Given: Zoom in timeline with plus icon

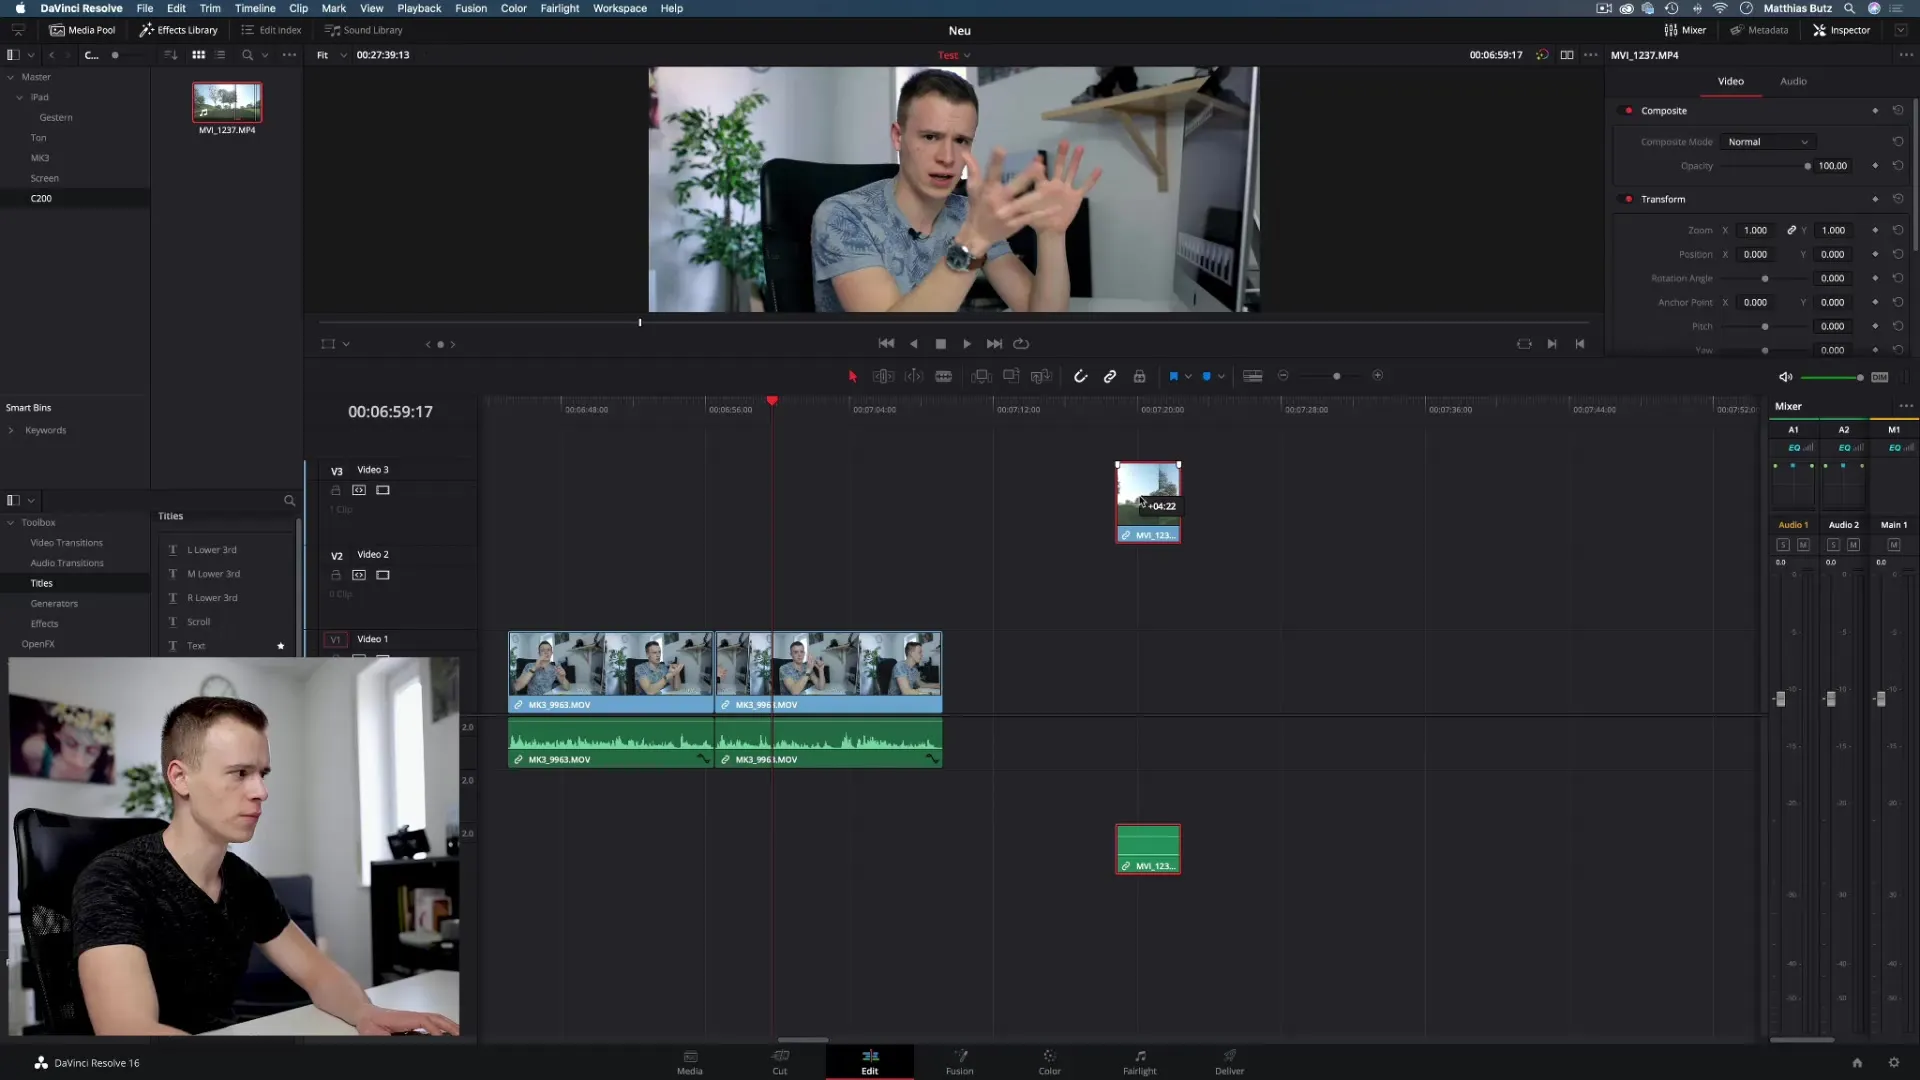Looking at the screenshot, I should click(1377, 376).
